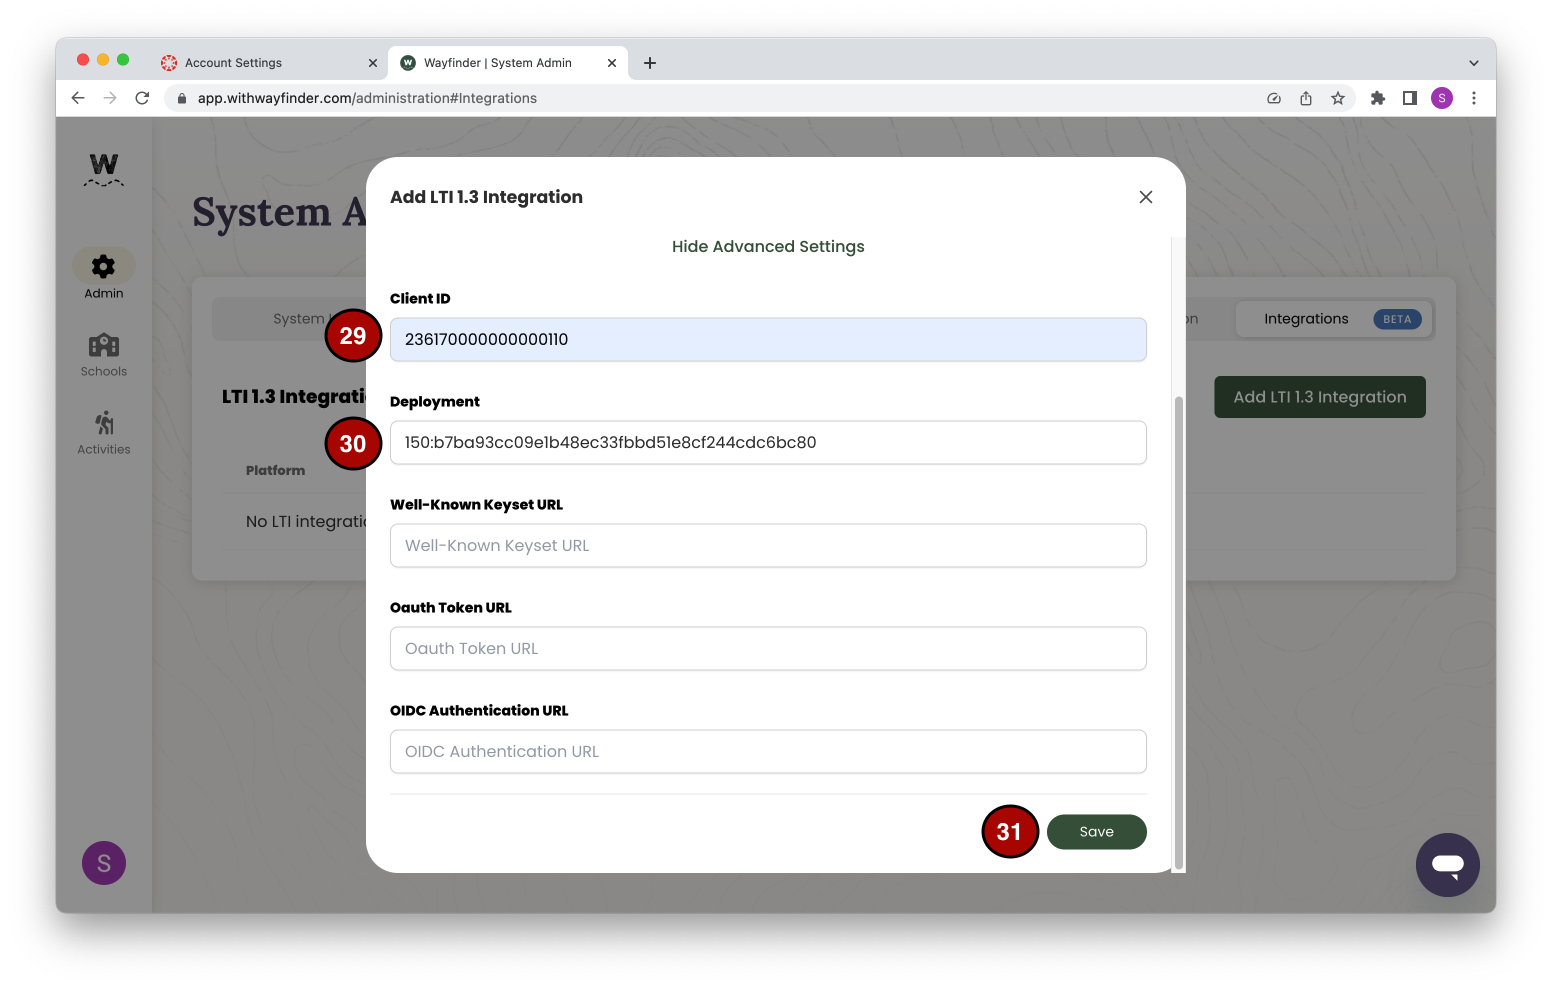Open the Schools building icon in sidebar
The image size is (1552, 987).
click(103, 345)
